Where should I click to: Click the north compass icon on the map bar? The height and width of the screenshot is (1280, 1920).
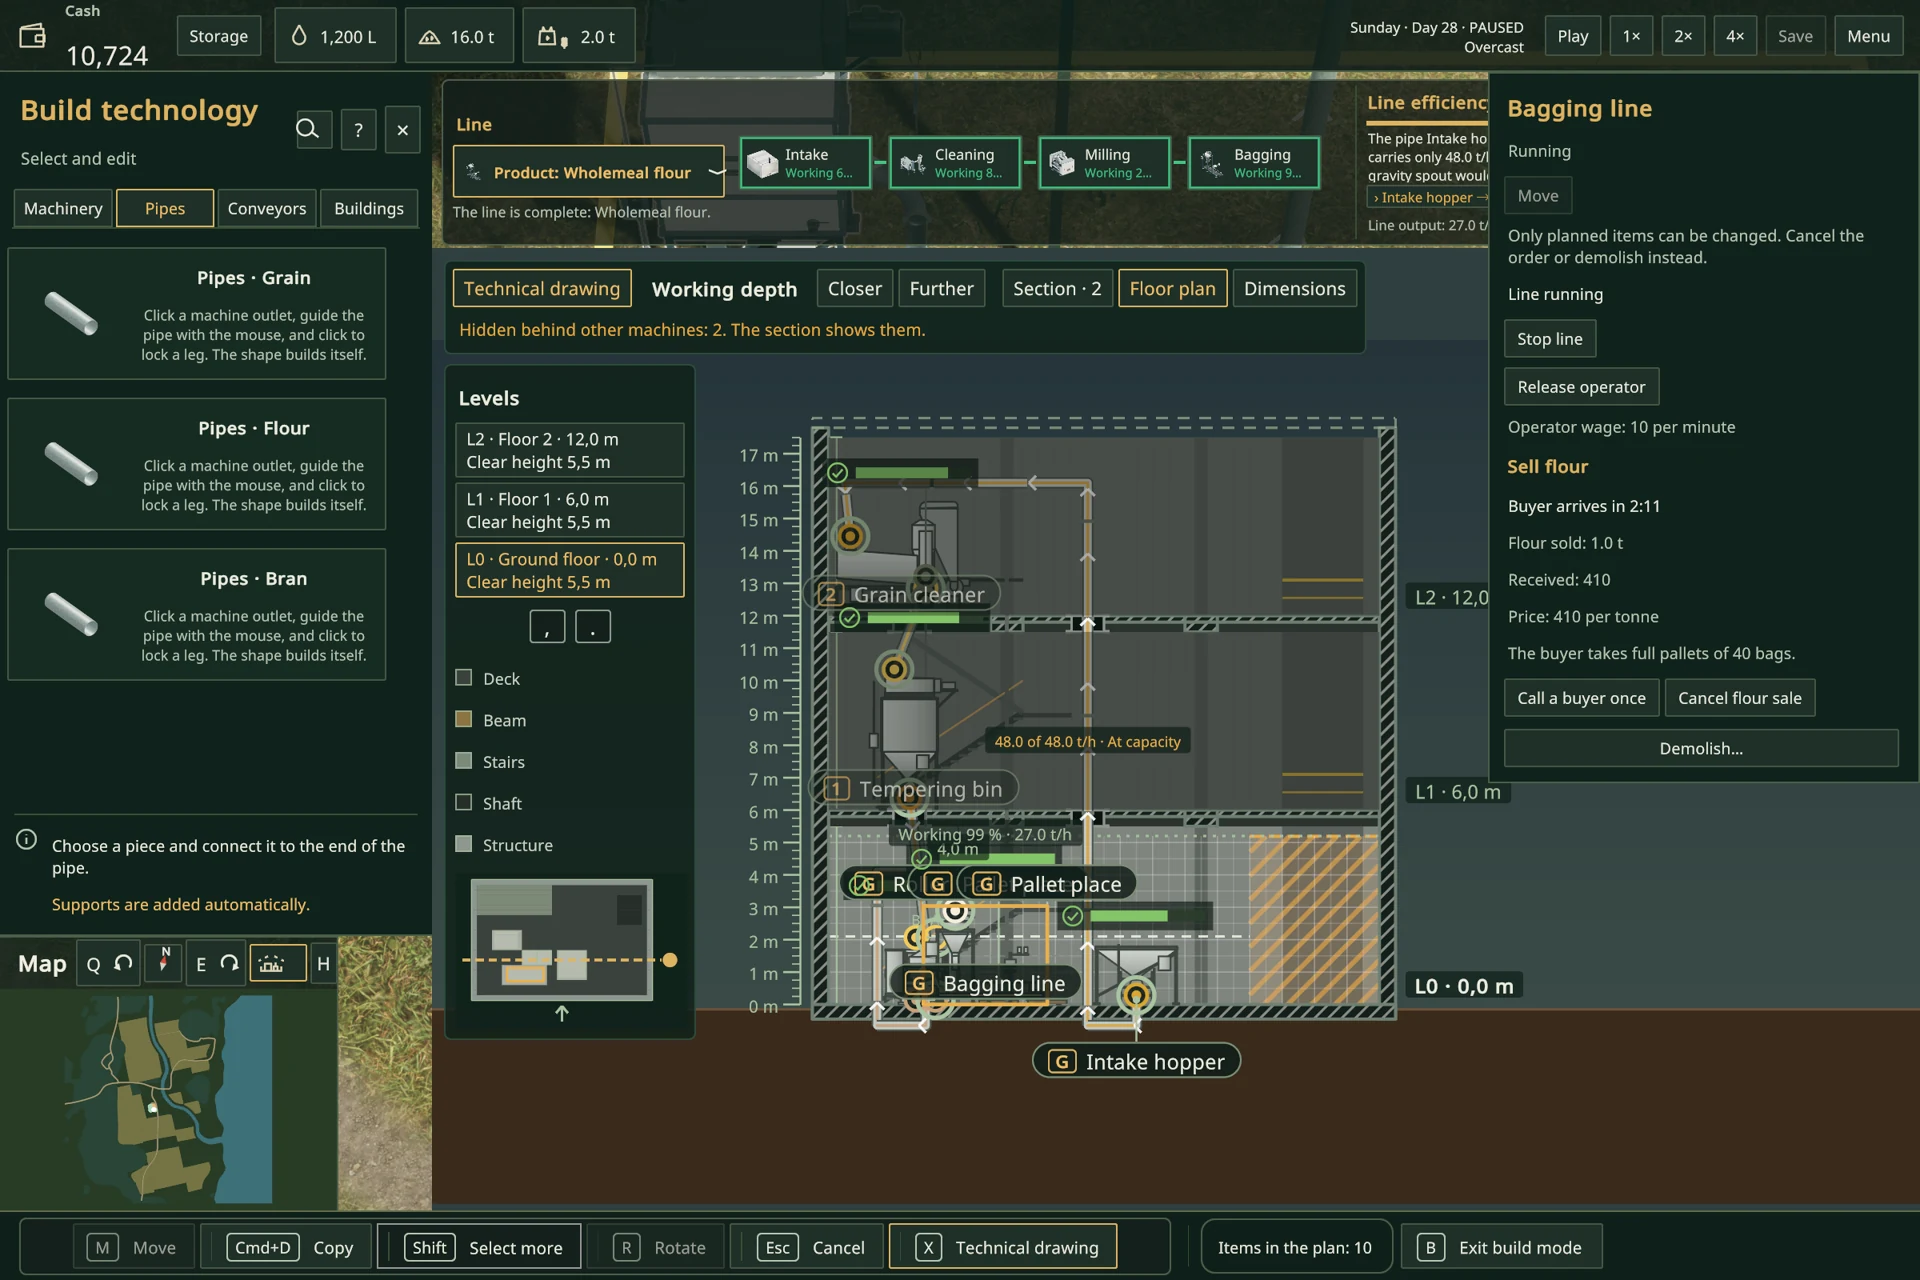164,964
